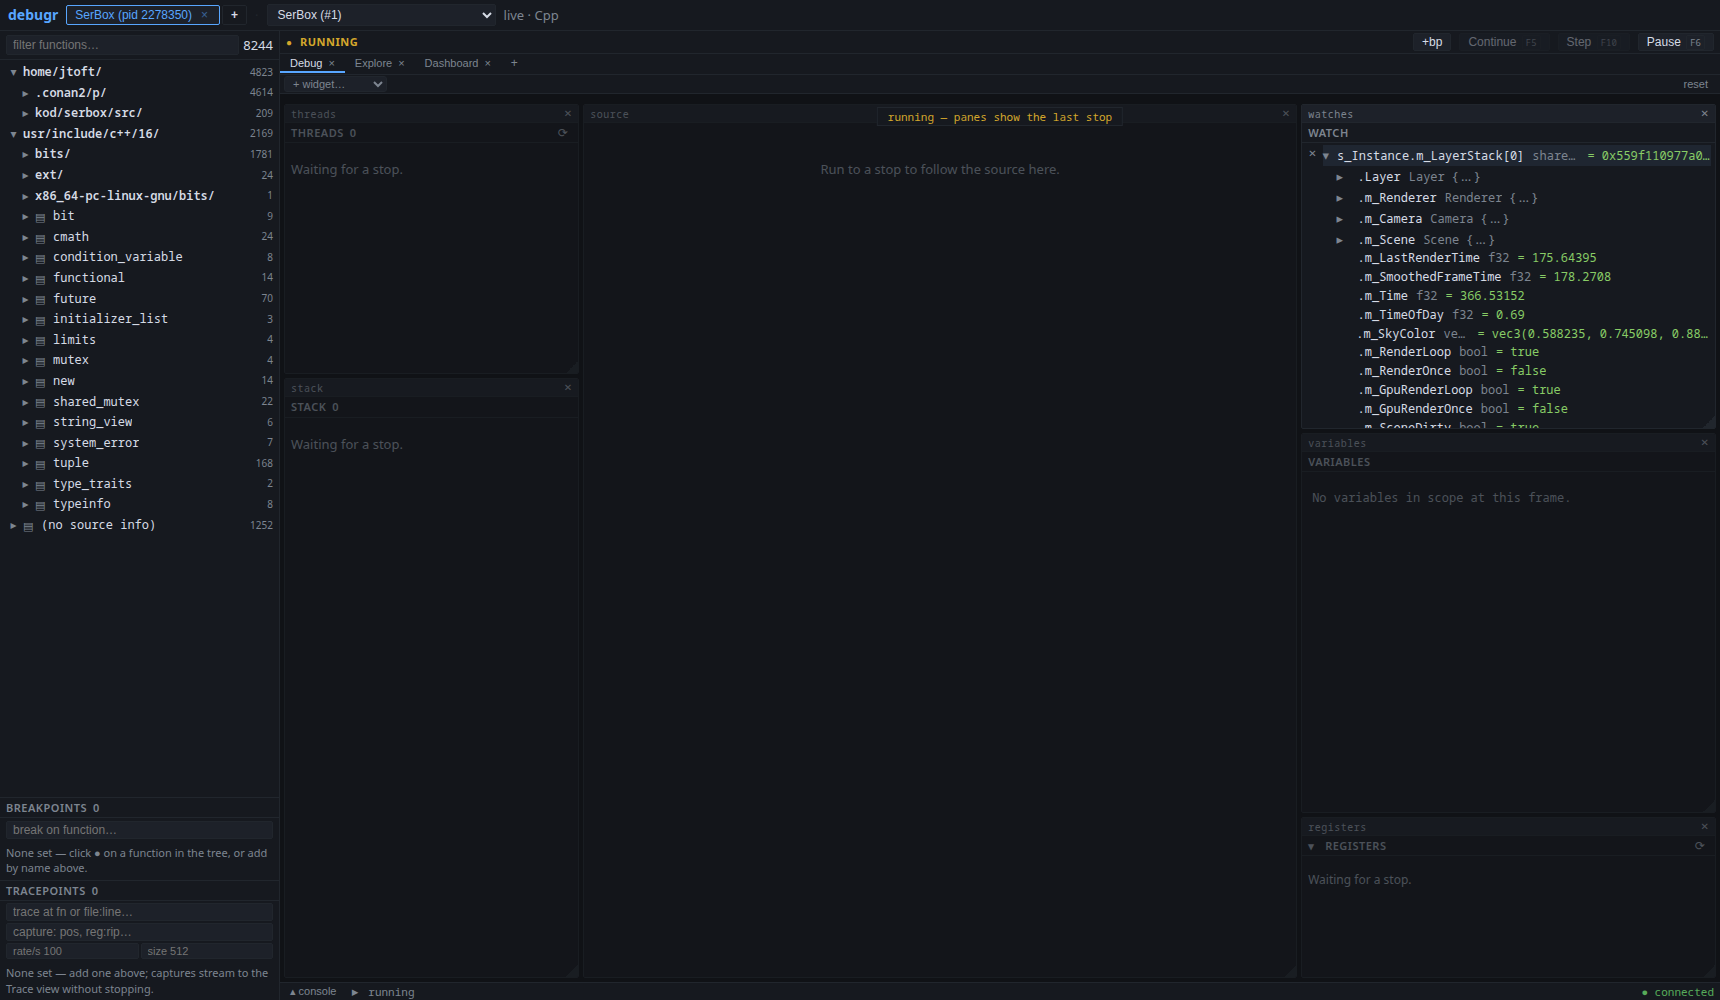Screen dimensions: 1720x1000
Task: Click the +bp button
Action: point(1432,42)
